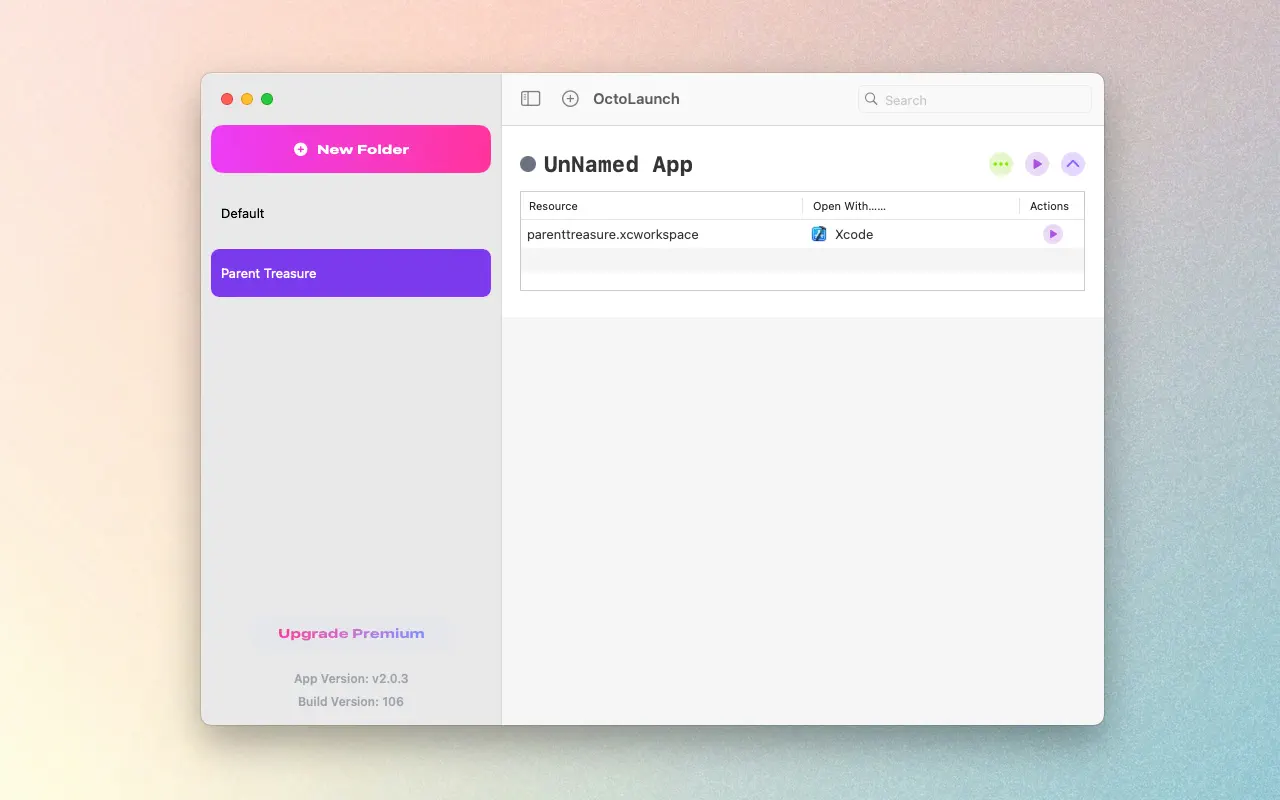
Task: Collapse the UnNamed App section using the chevron
Action: [x=1073, y=163]
